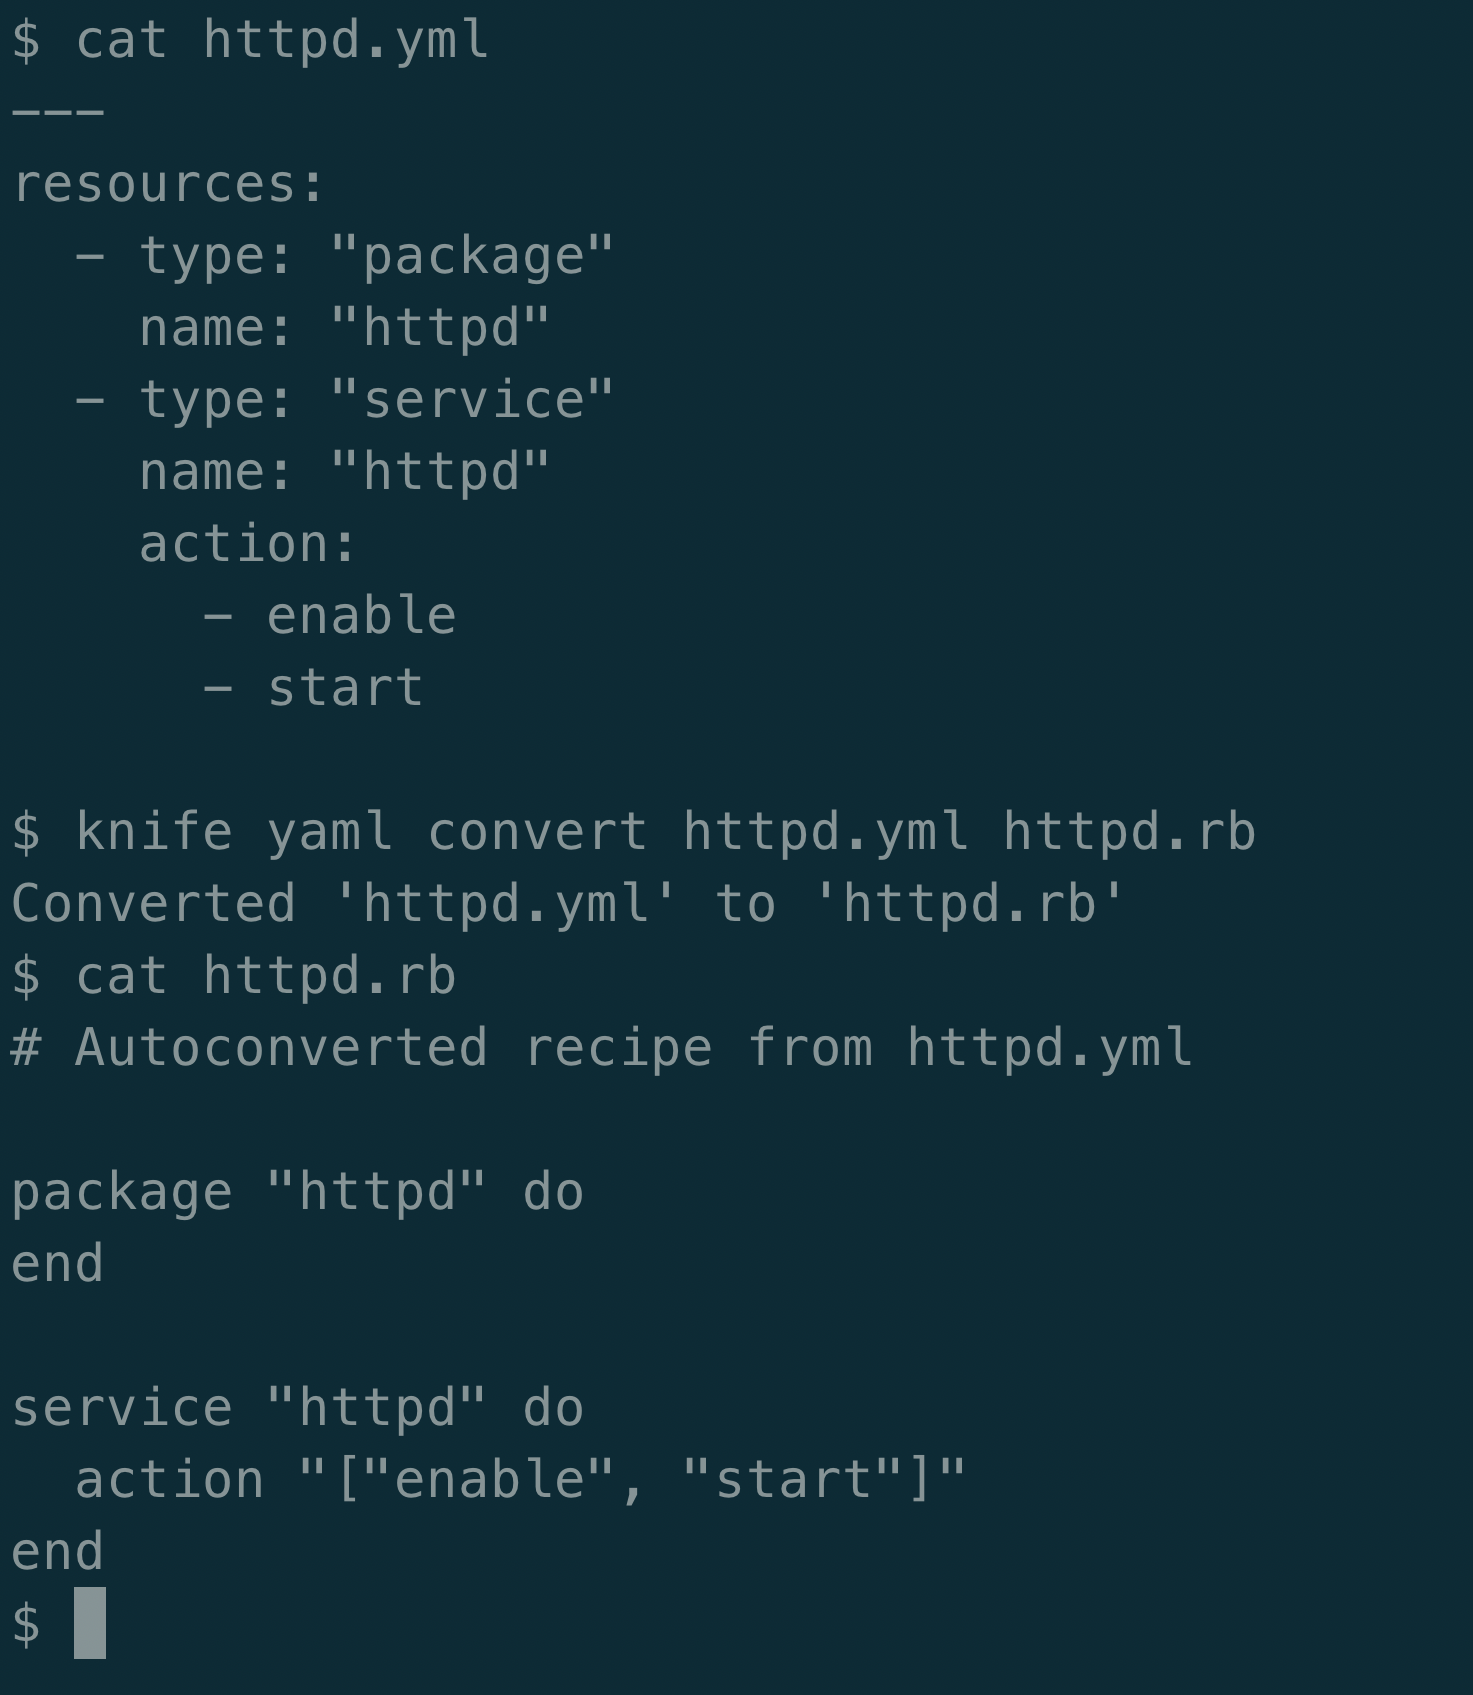Click the "package" type value
Screen dimensions: 1473x1695
pyautogui.click(x=472, y=257)
